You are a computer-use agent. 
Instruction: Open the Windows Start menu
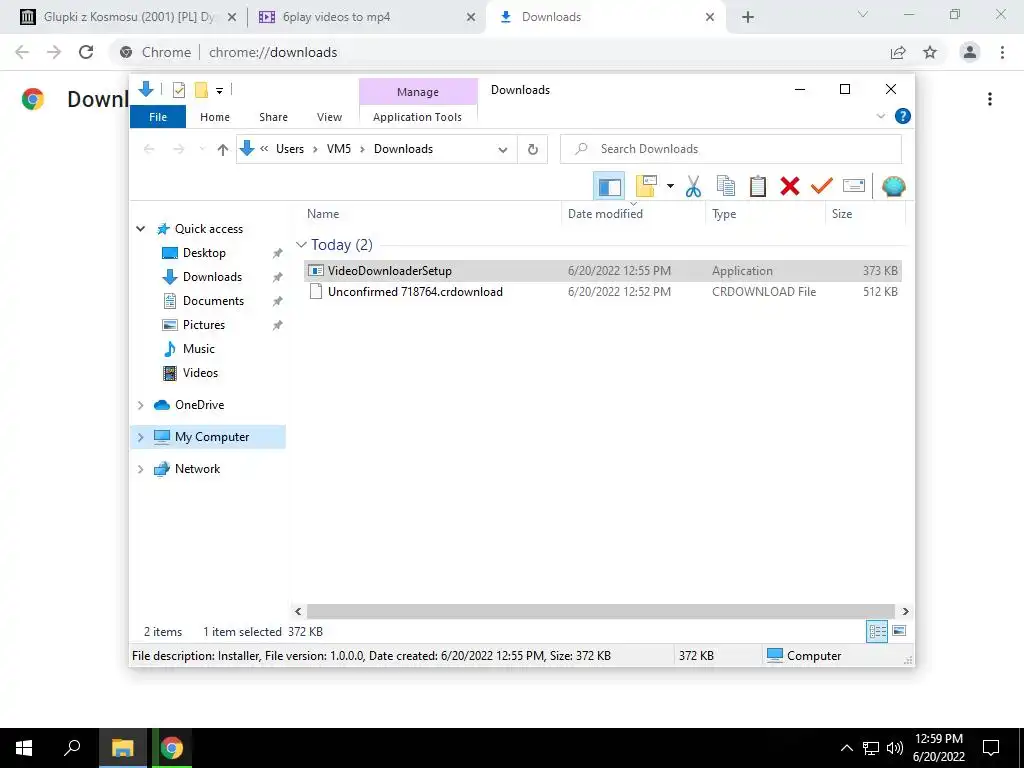[24, 748]
